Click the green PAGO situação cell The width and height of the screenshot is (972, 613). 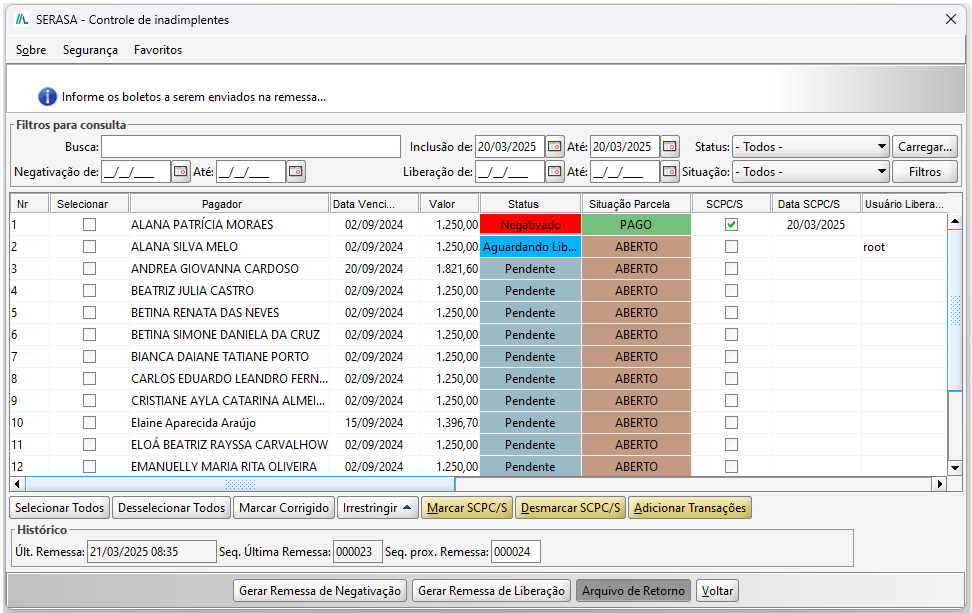(x=636, y=224)
